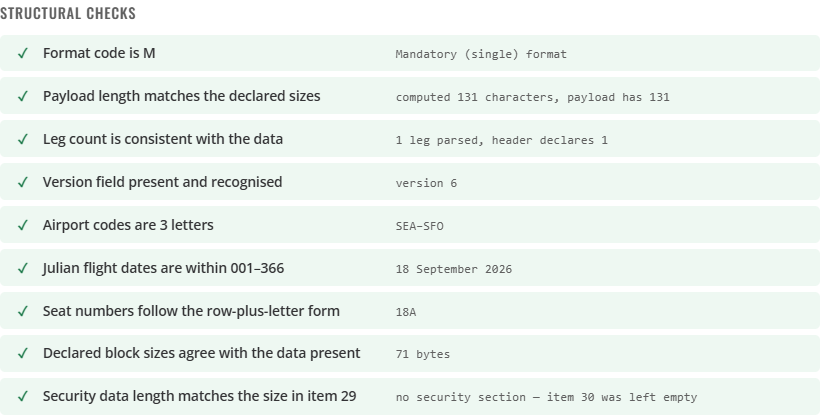Click the checkmark next to Payload length check
Image resolution: width=820 pixels, height=415 pixels.
(22, 96)
